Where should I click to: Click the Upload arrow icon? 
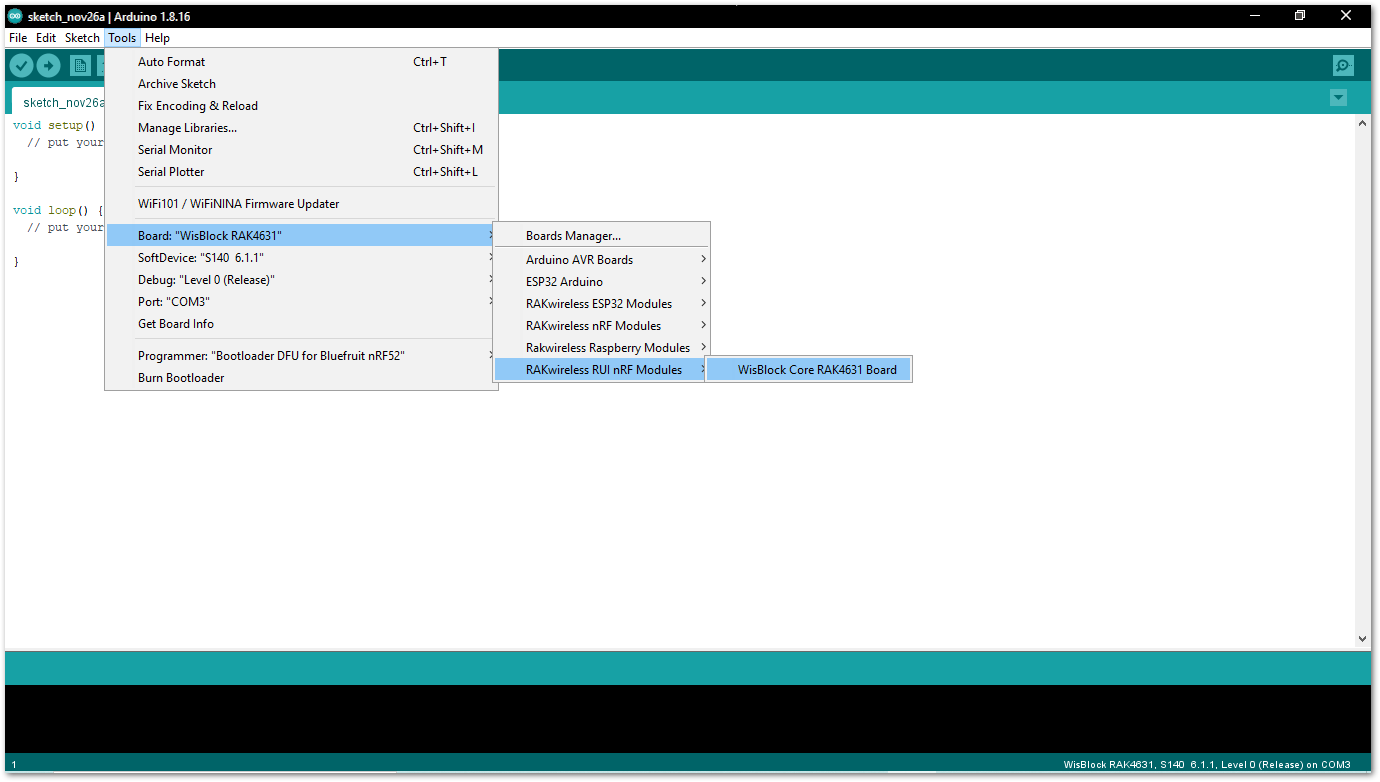(x=48, y=65)
